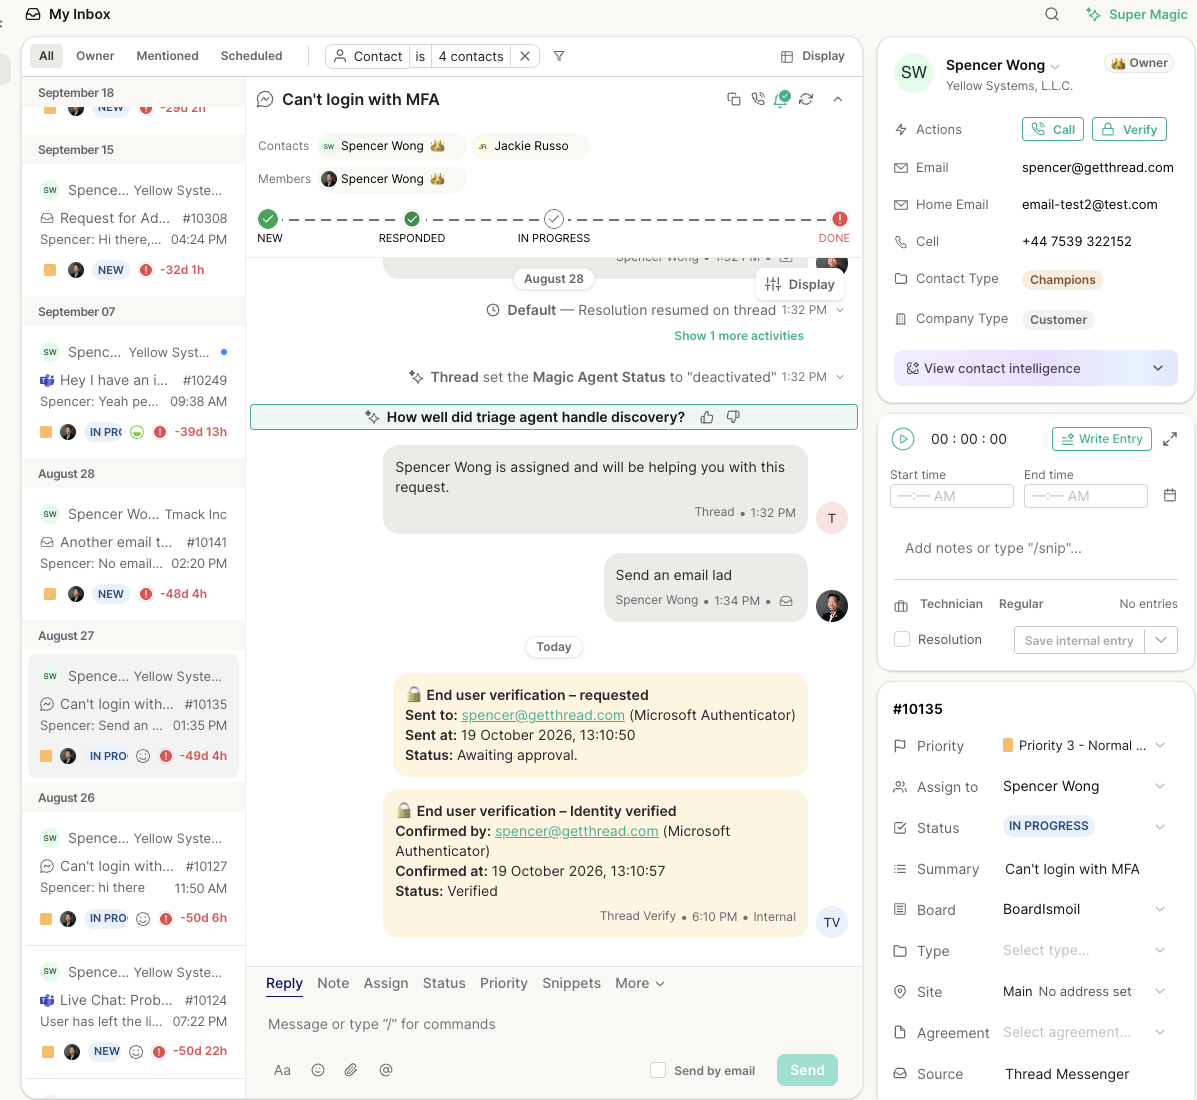
Task: Click the Super Magic sparkle icon
Action: click(x=1094, y=15)
